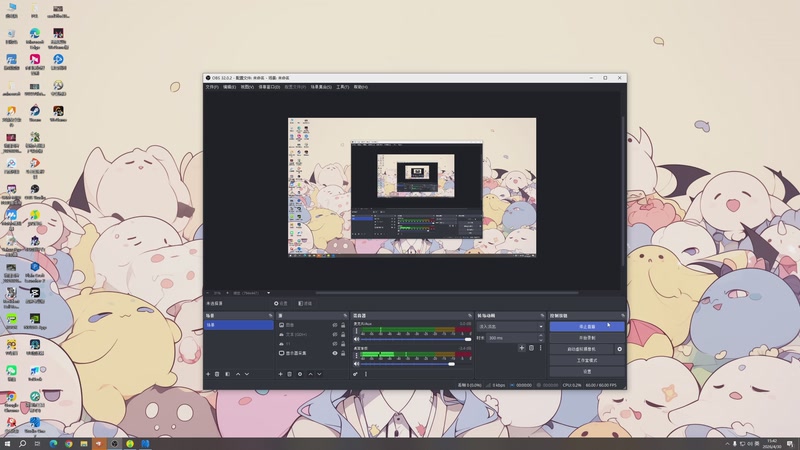The width and height of the screenshot is (800, 450).
Task: Open source properties gear in Sources toolbar
Action: coord(300,374)
